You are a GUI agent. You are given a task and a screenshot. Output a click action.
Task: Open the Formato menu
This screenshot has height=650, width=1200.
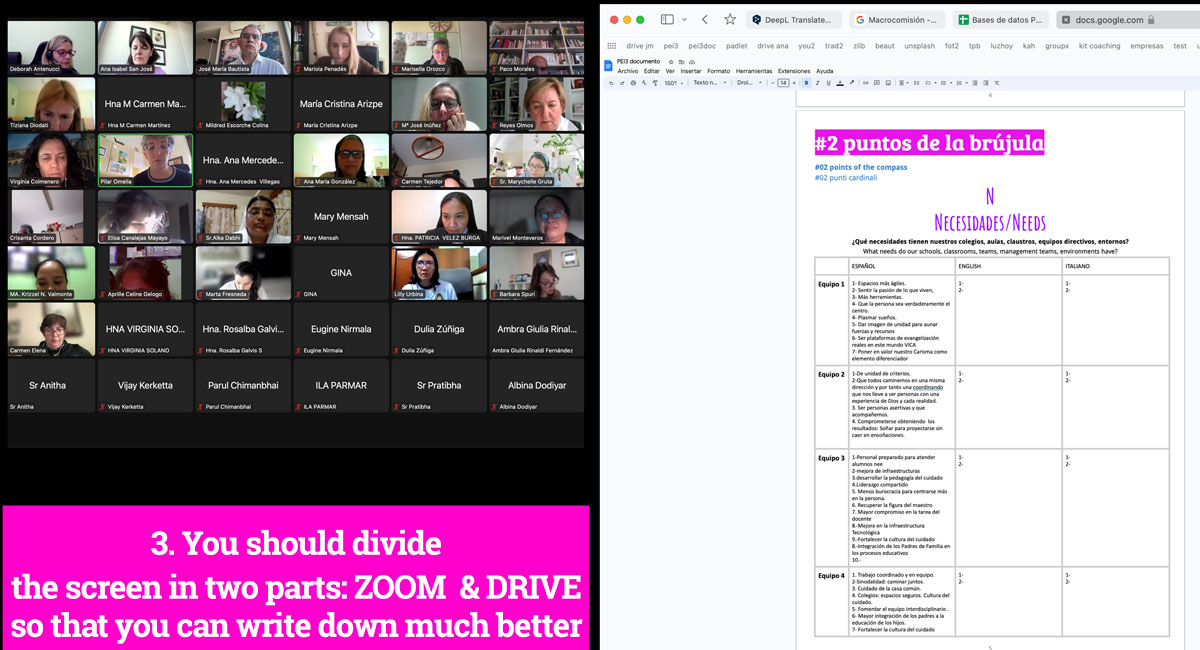(719, 71)
